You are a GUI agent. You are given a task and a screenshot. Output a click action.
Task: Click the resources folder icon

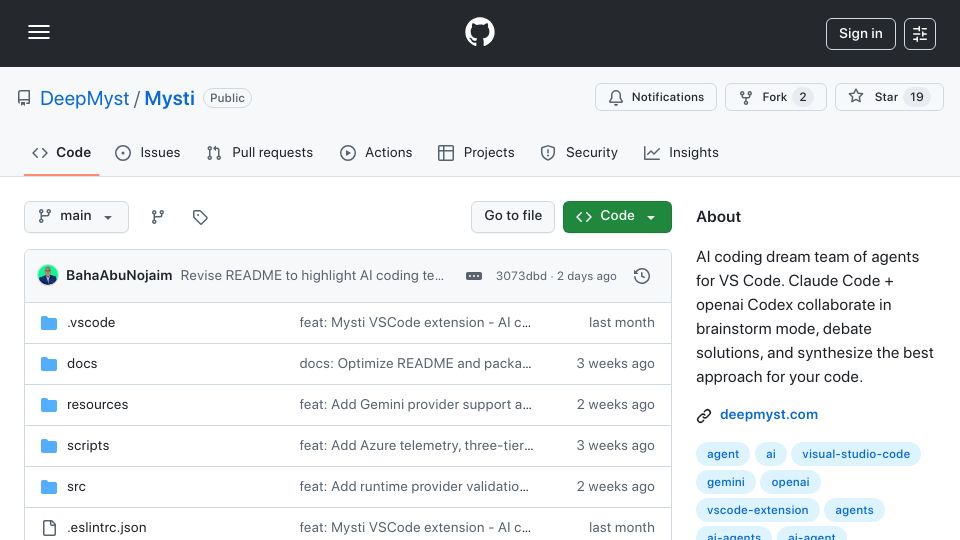[49, 405]
